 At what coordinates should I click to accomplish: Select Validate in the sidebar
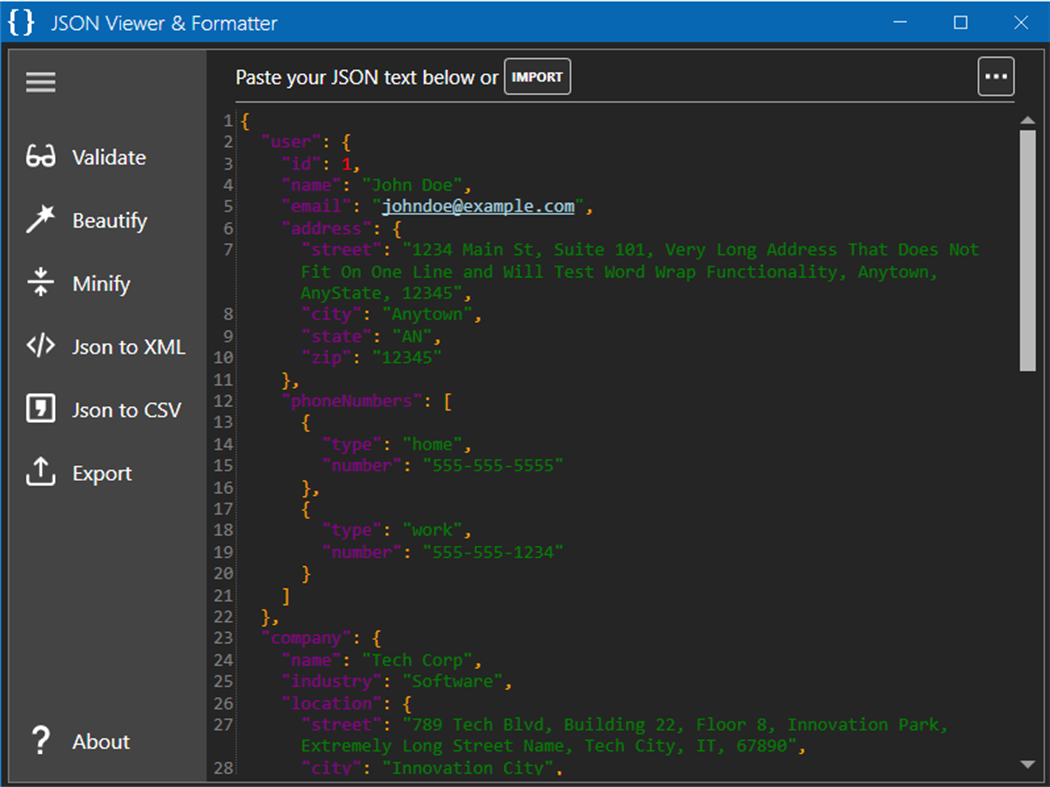point(109,157)
